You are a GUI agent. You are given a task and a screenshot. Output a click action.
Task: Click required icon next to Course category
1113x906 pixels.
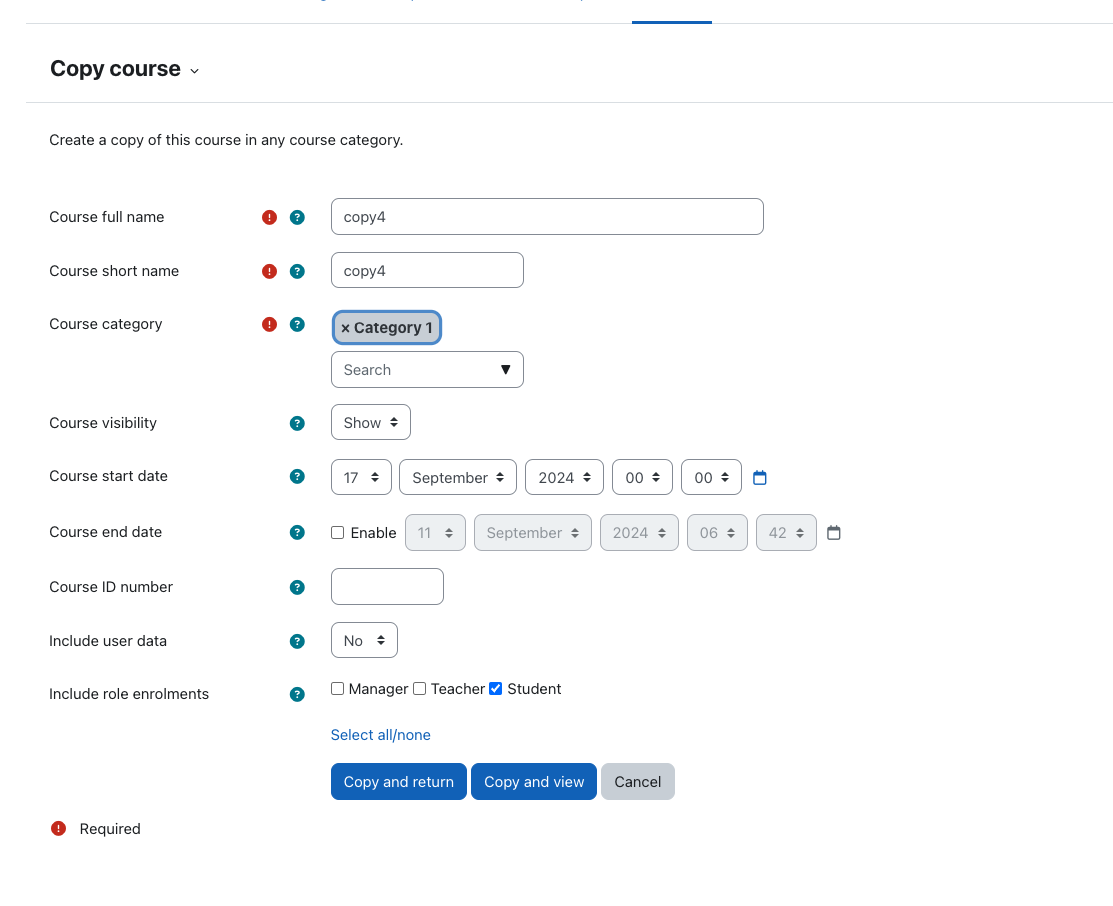(x=269, y=324)
